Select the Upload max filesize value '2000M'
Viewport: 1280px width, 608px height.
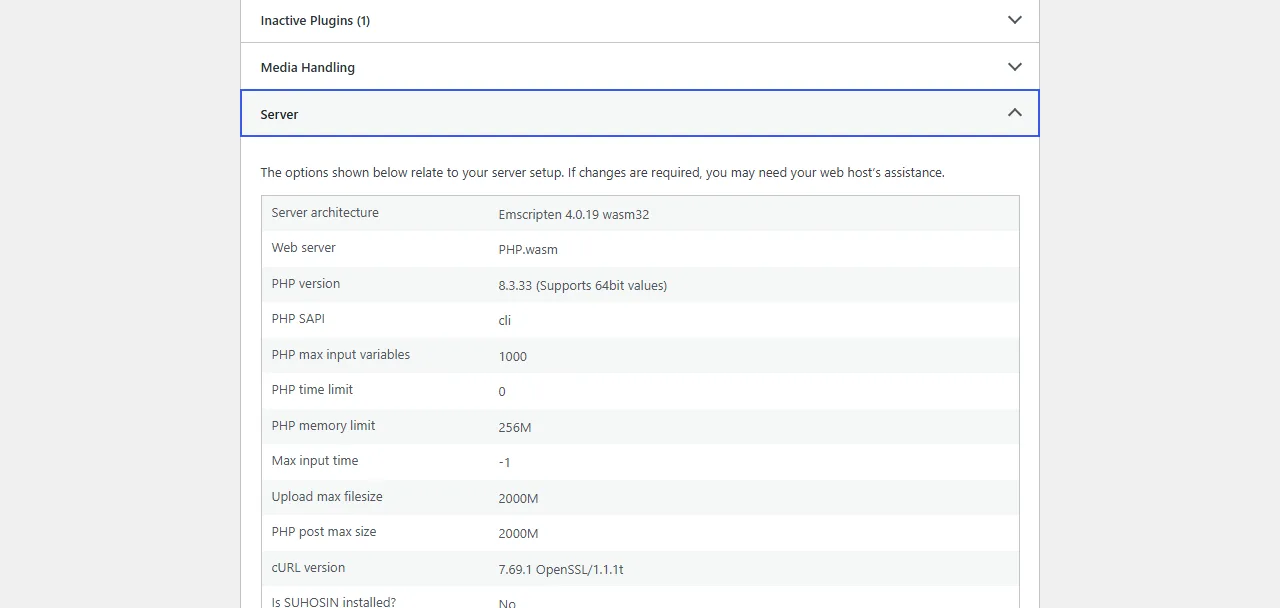(x=518, y=498)
